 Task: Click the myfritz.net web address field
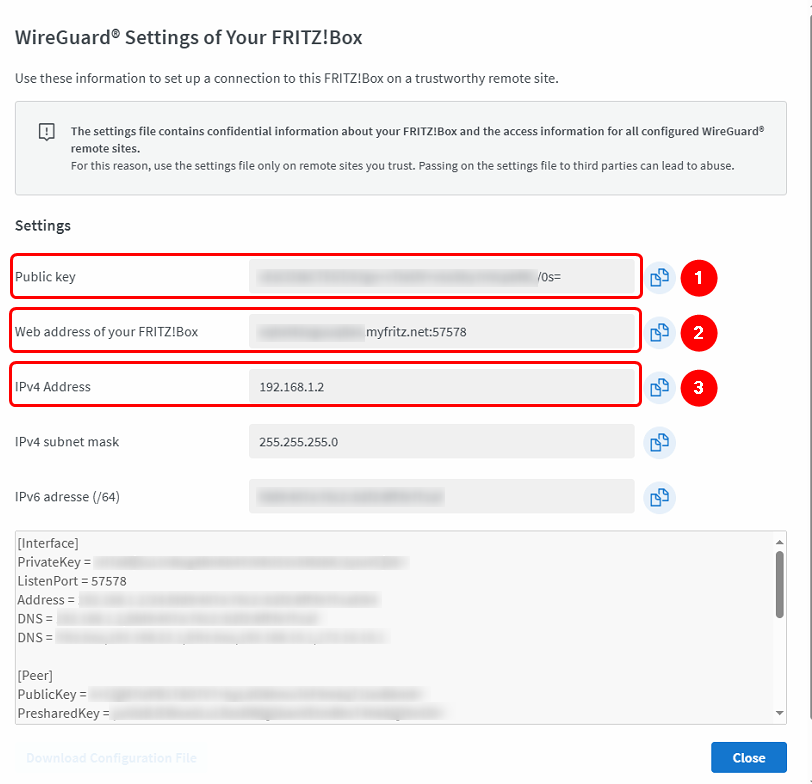441,332
